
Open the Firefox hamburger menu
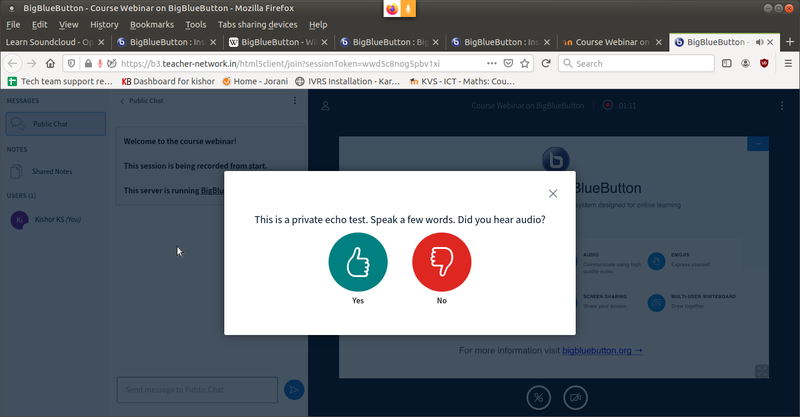(x=788, y=63)
